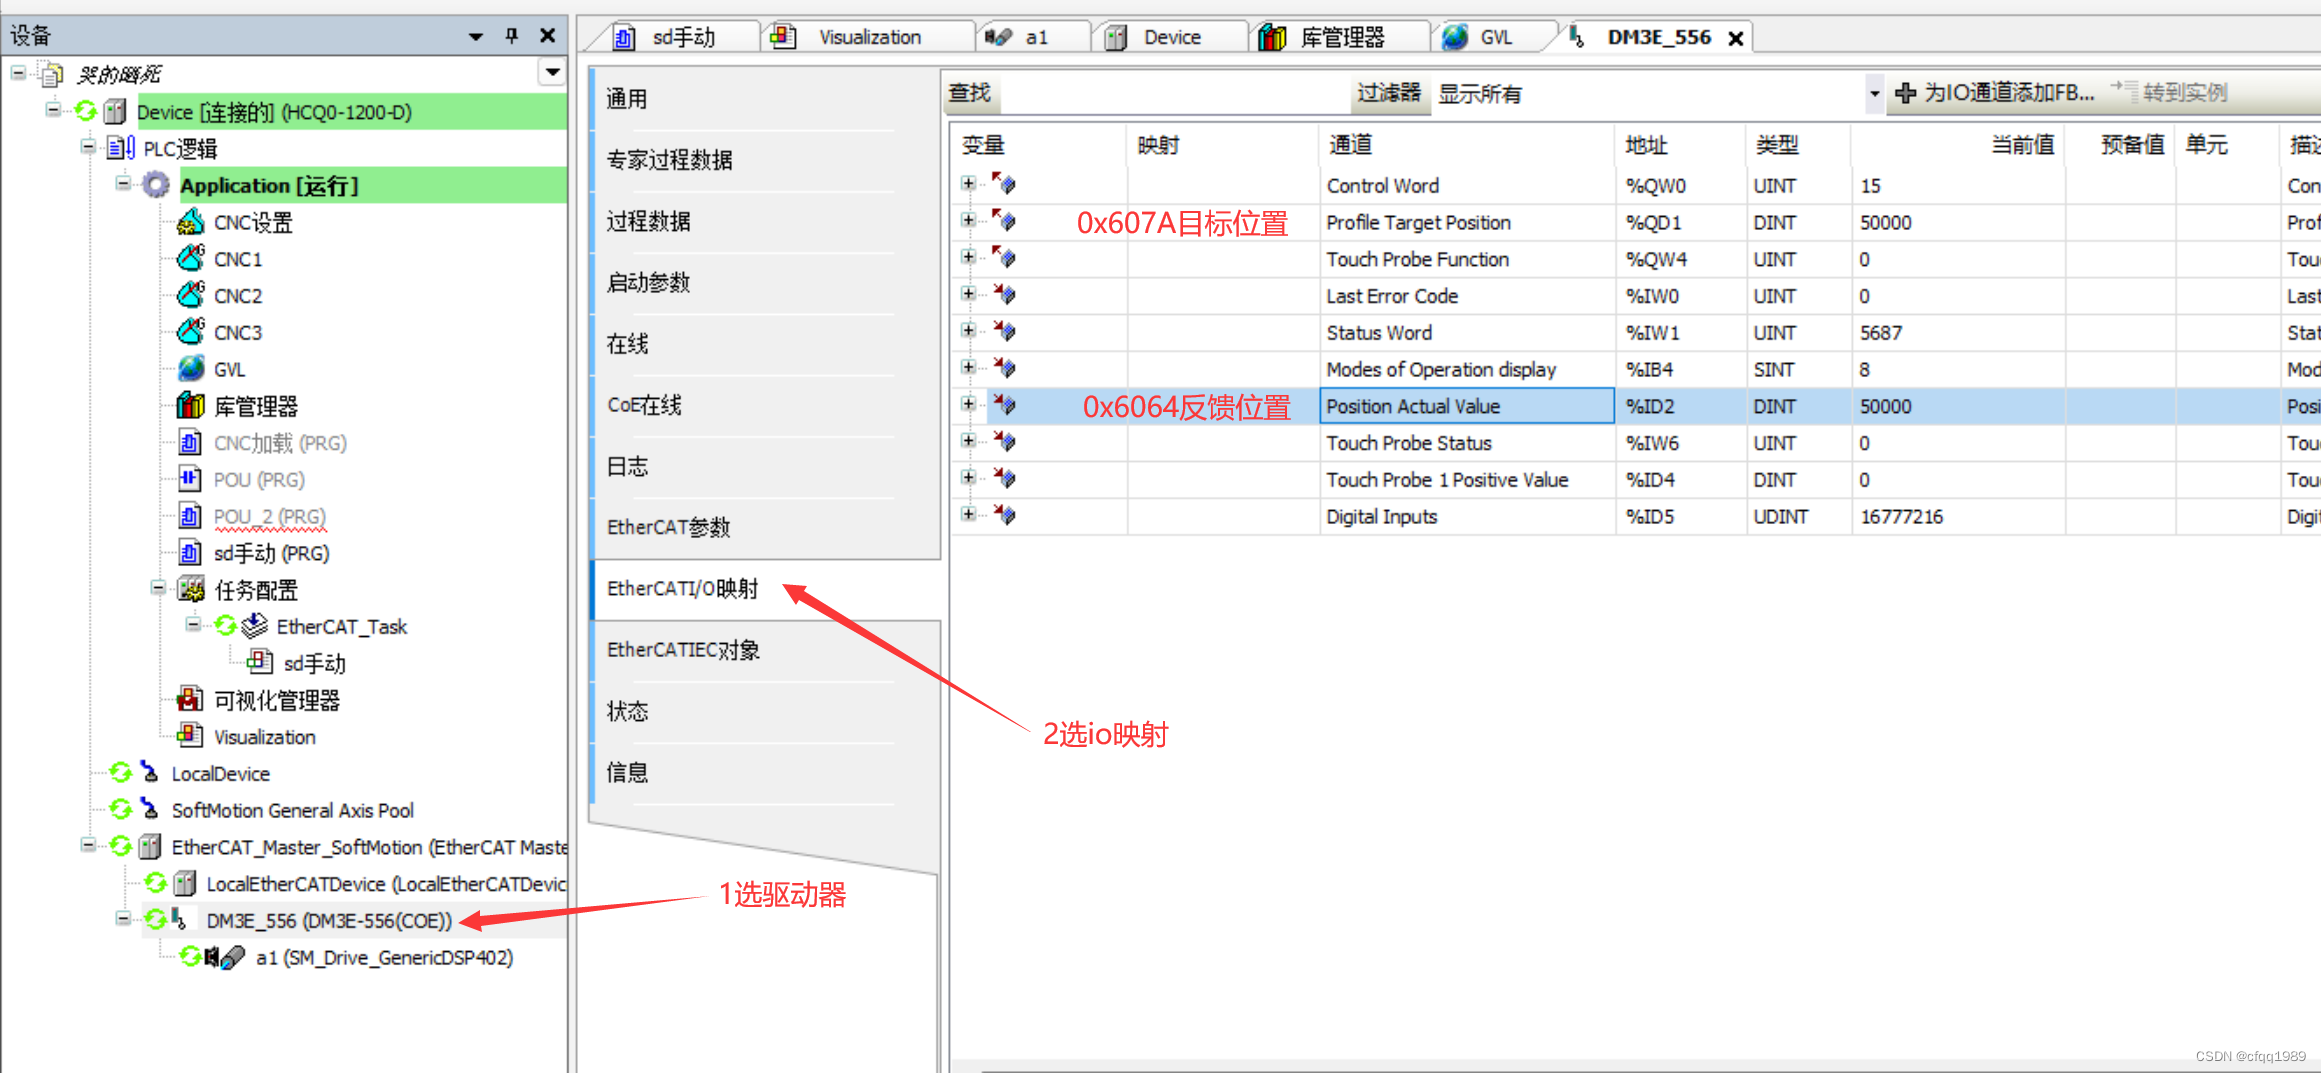This screenshot has height=1073, width=2321.
Task: Select the sd手动 (PRG) program icon
Action: (x=190, y=552)
